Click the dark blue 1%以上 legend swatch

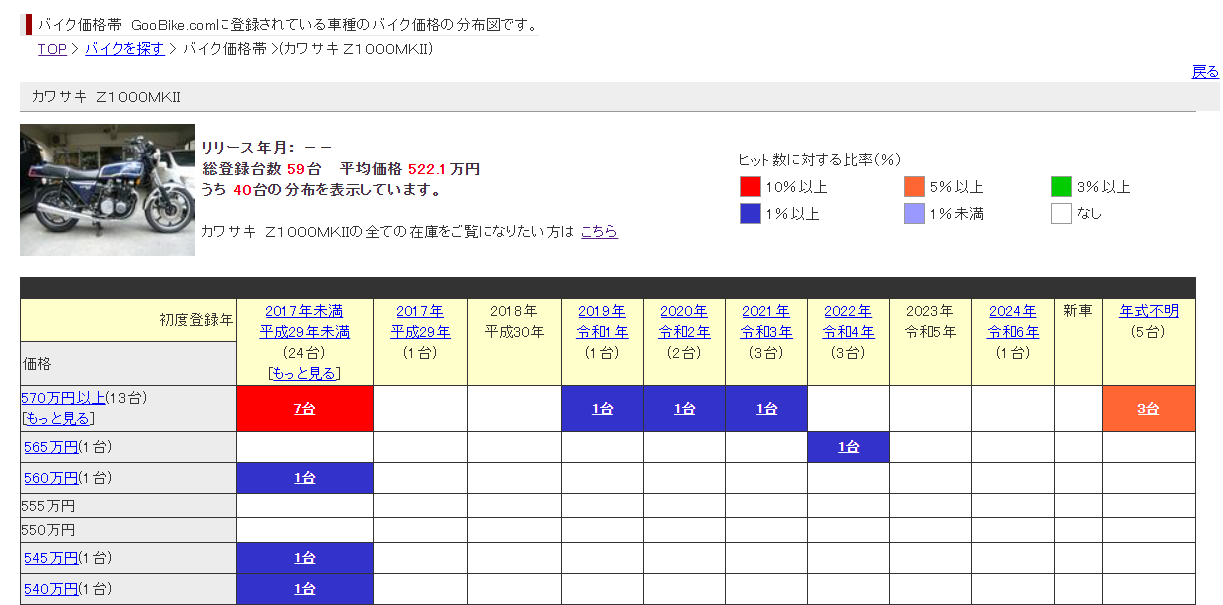click(x=750, y=213)
